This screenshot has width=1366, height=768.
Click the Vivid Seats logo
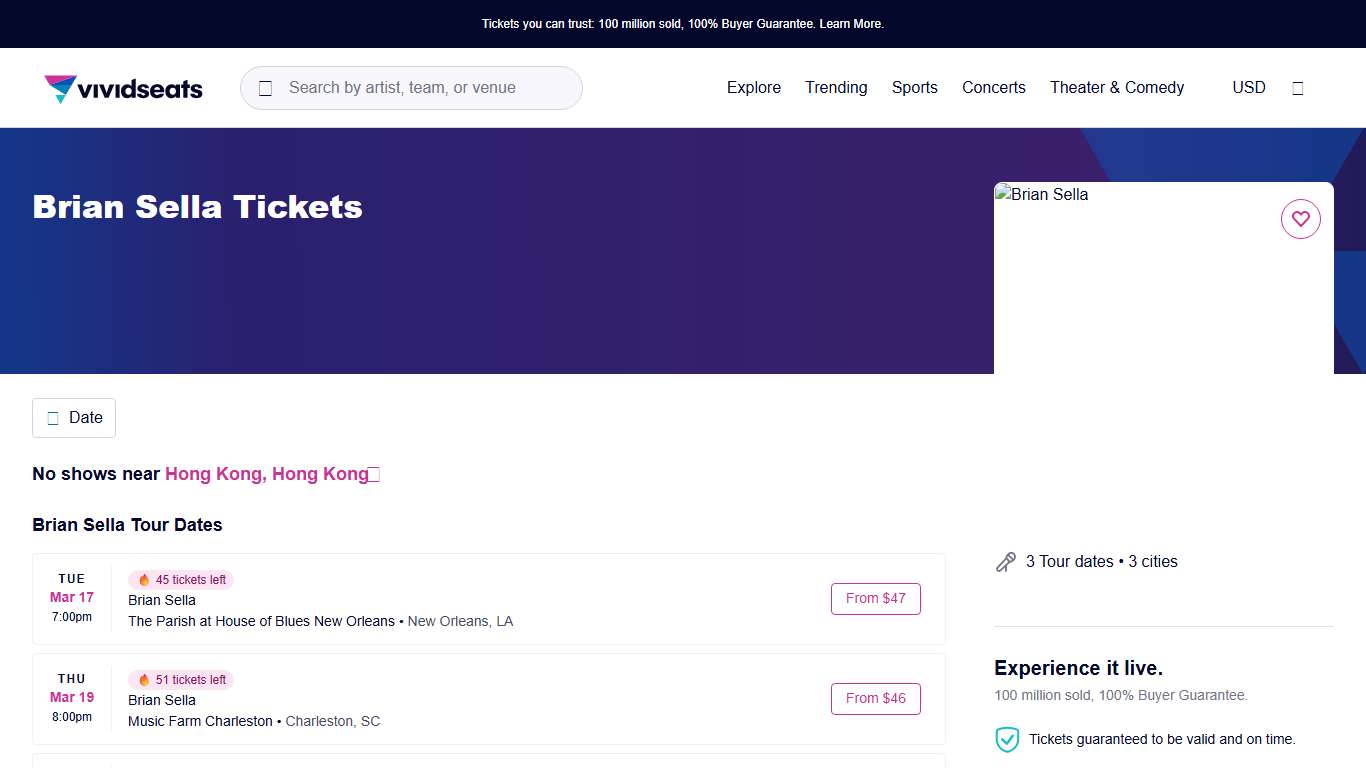[123, 89]
